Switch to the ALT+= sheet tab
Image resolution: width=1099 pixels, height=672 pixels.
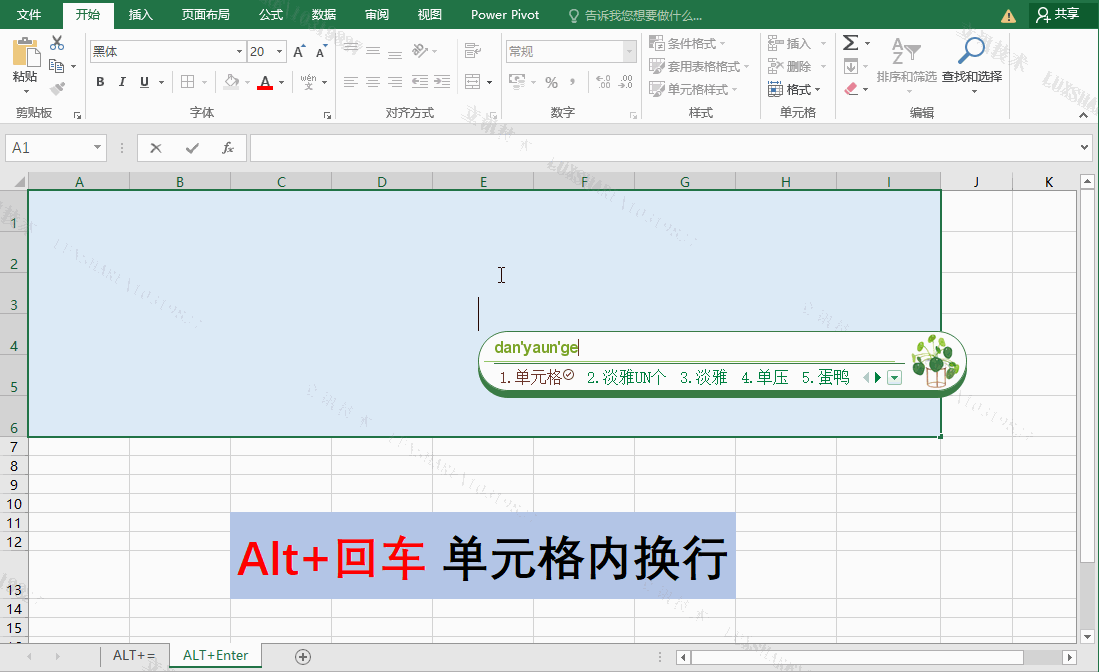(133, 655)
